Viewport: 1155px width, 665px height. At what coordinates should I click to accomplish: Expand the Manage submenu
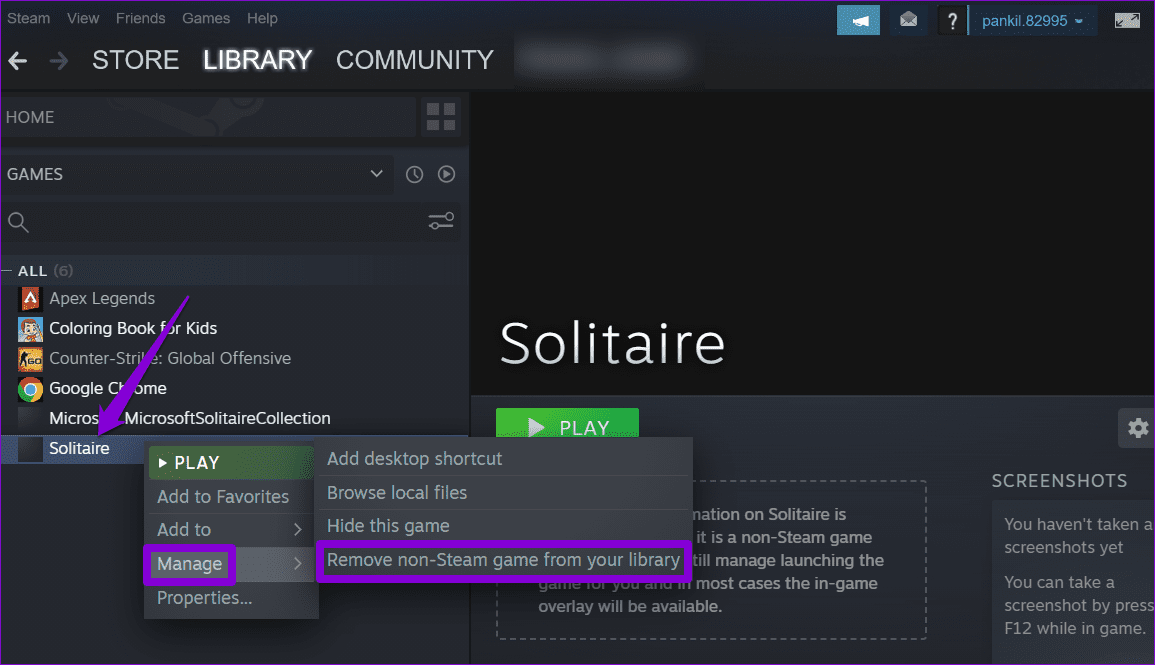(x=231, y=564)
